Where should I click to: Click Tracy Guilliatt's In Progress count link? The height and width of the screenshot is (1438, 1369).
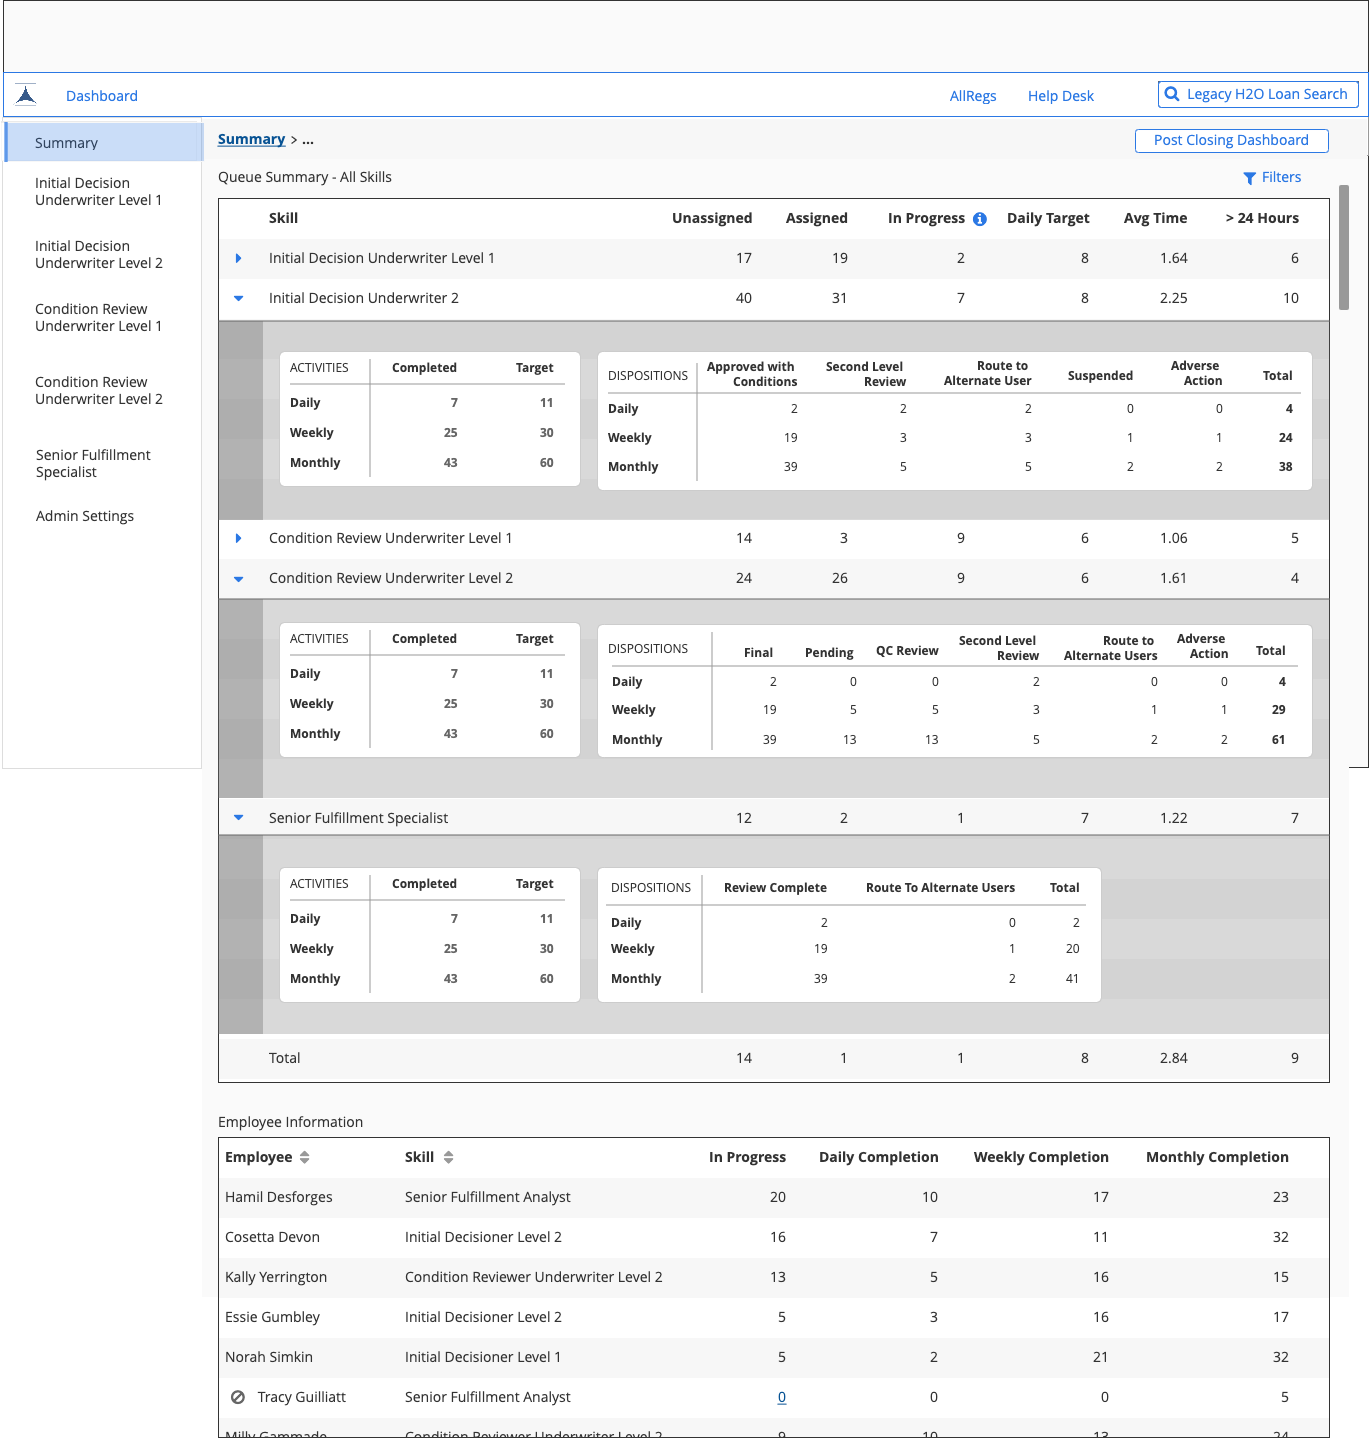[x=782, y=1397]
